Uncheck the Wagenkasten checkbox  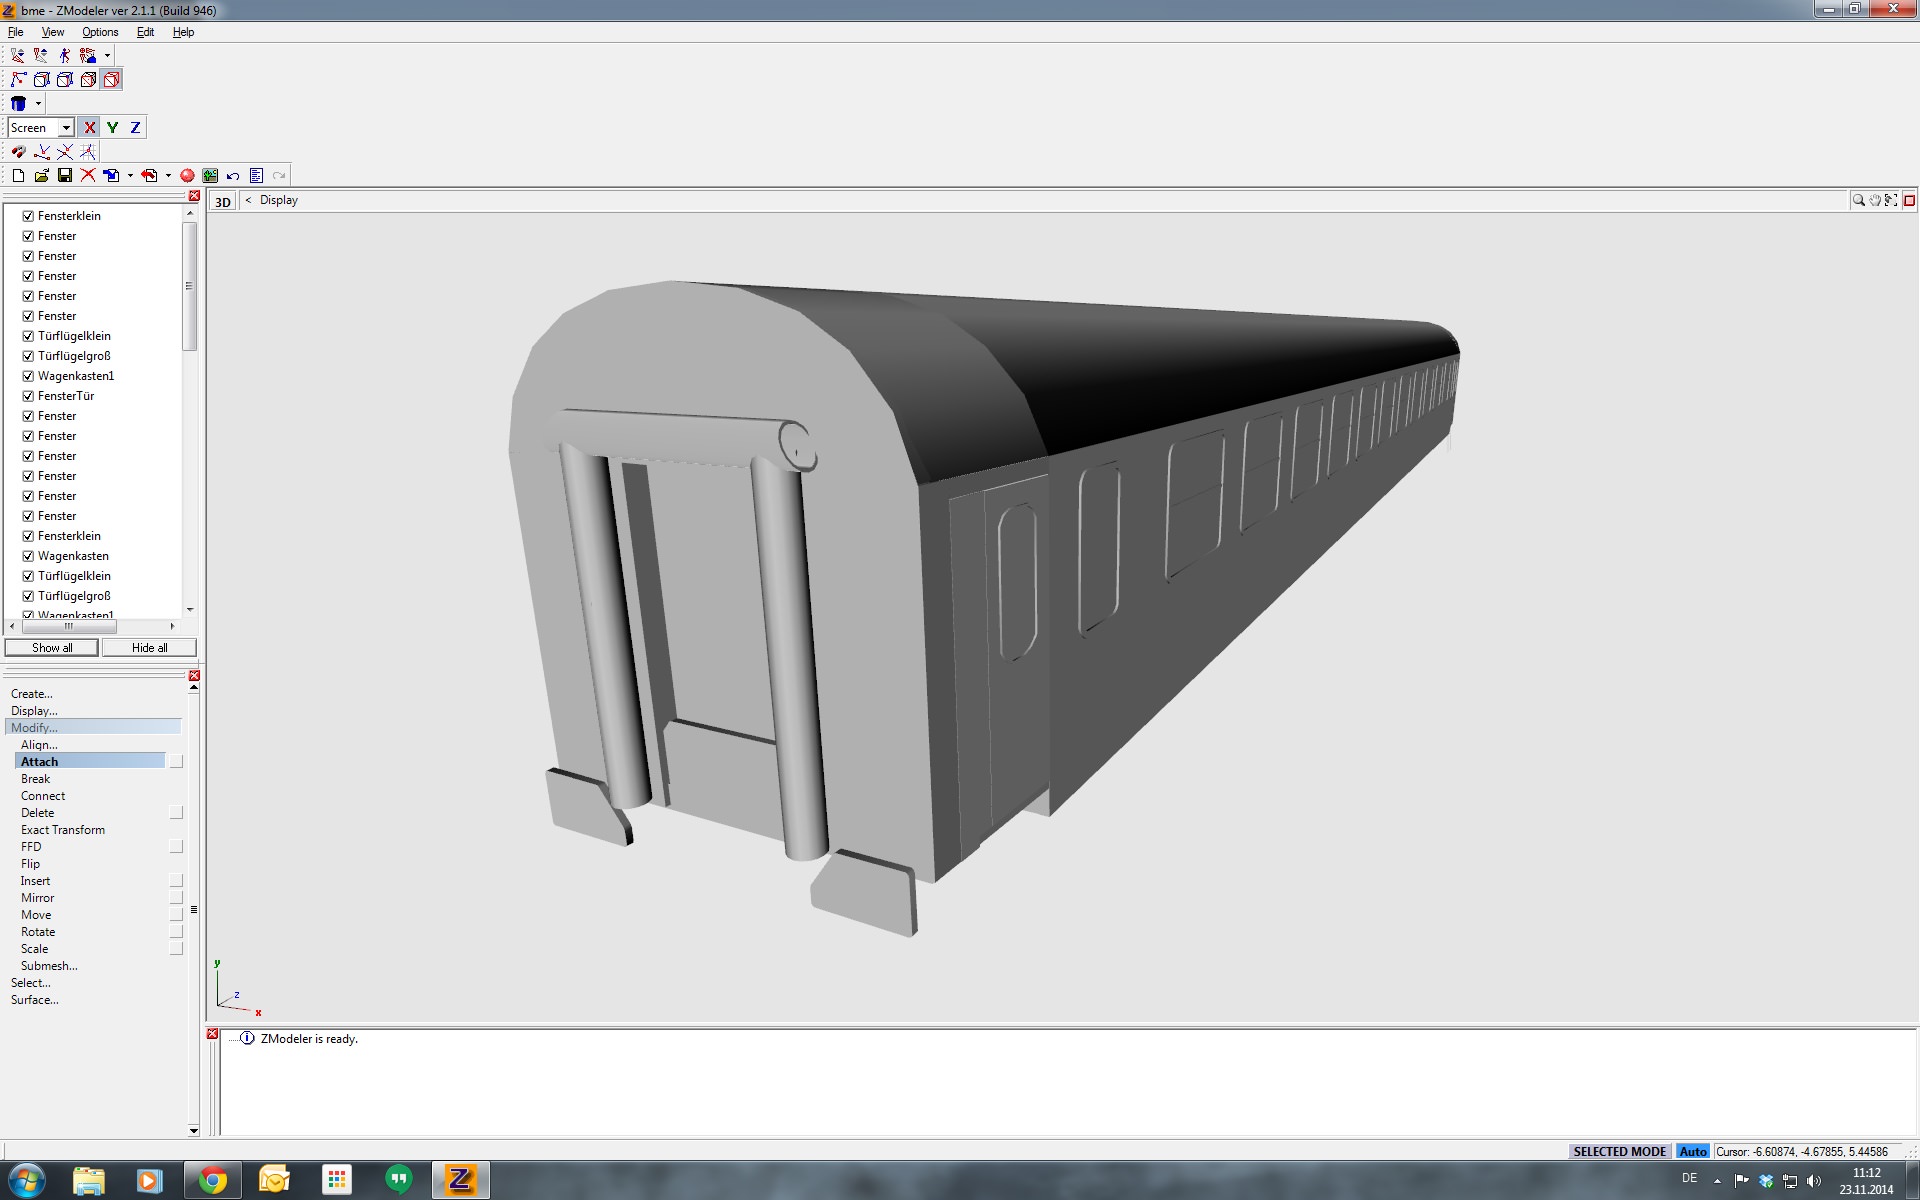tap(28, 556)
